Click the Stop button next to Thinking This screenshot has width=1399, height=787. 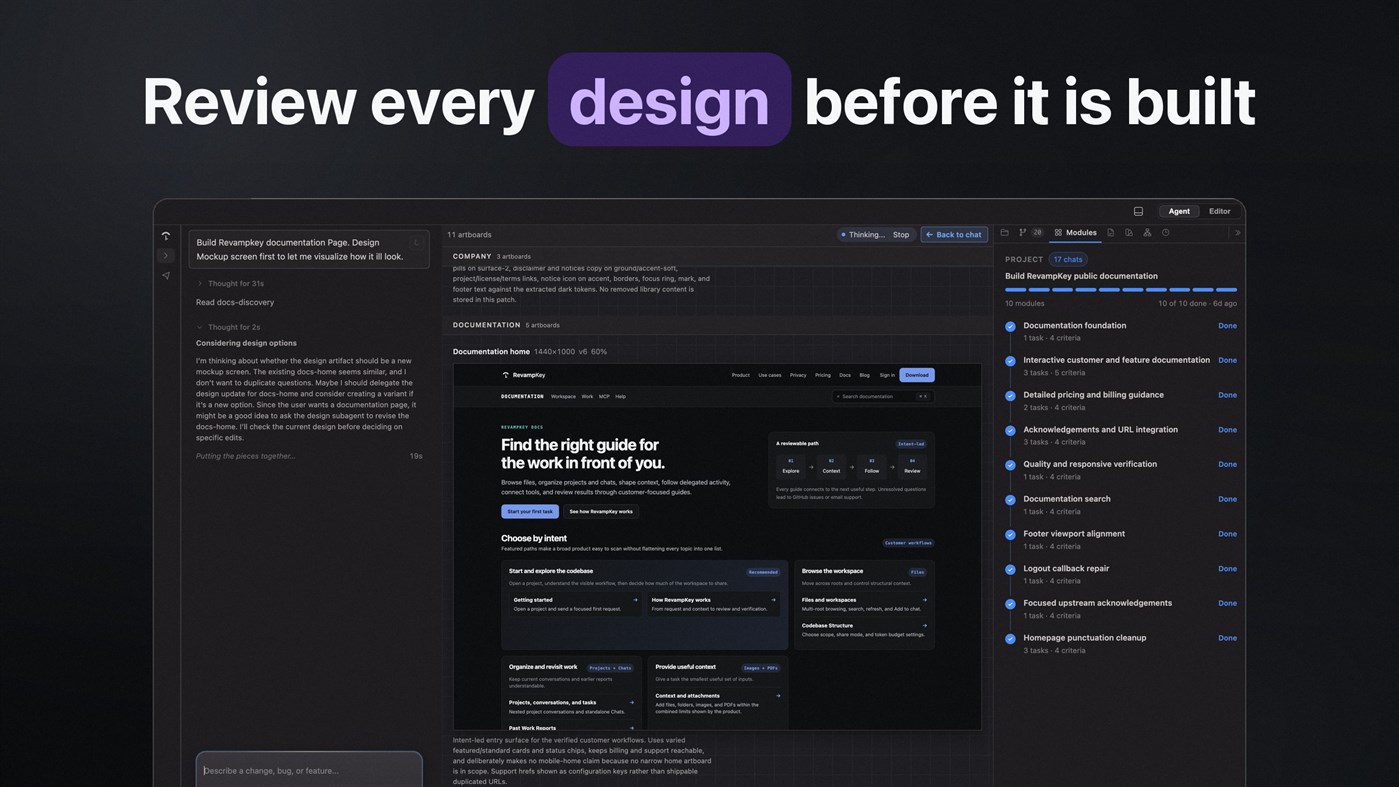[x=901, y=235]
